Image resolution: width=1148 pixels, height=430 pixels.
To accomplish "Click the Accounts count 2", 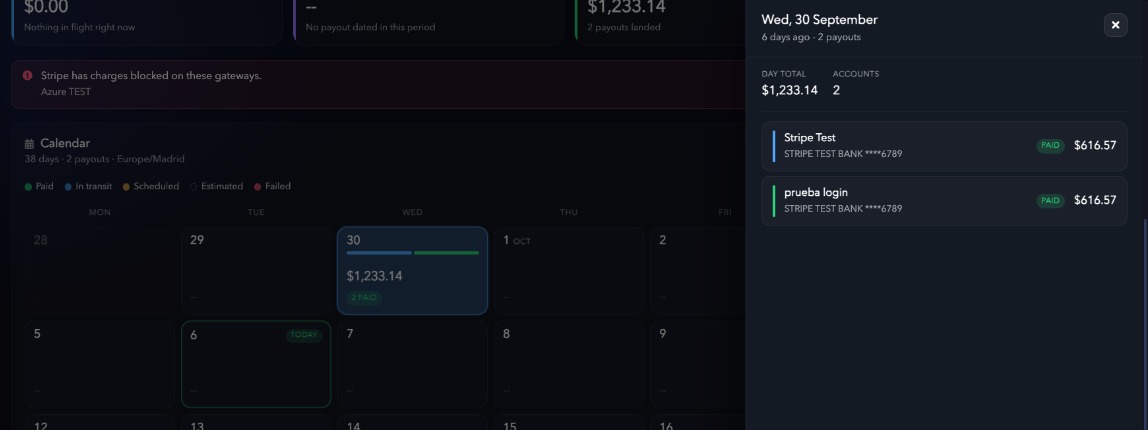I will coord(836,90).
